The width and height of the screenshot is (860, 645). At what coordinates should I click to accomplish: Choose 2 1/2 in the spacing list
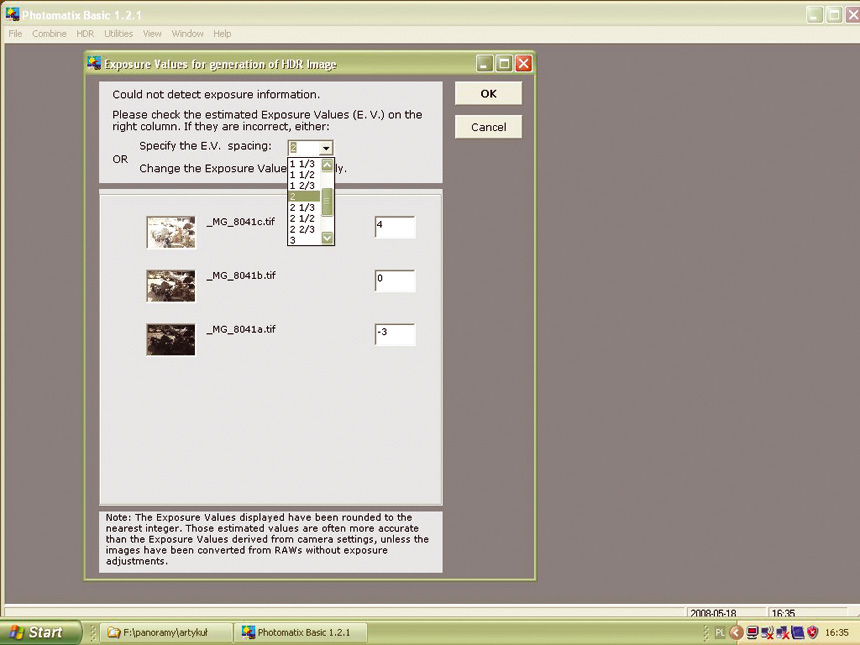point(304,218)
